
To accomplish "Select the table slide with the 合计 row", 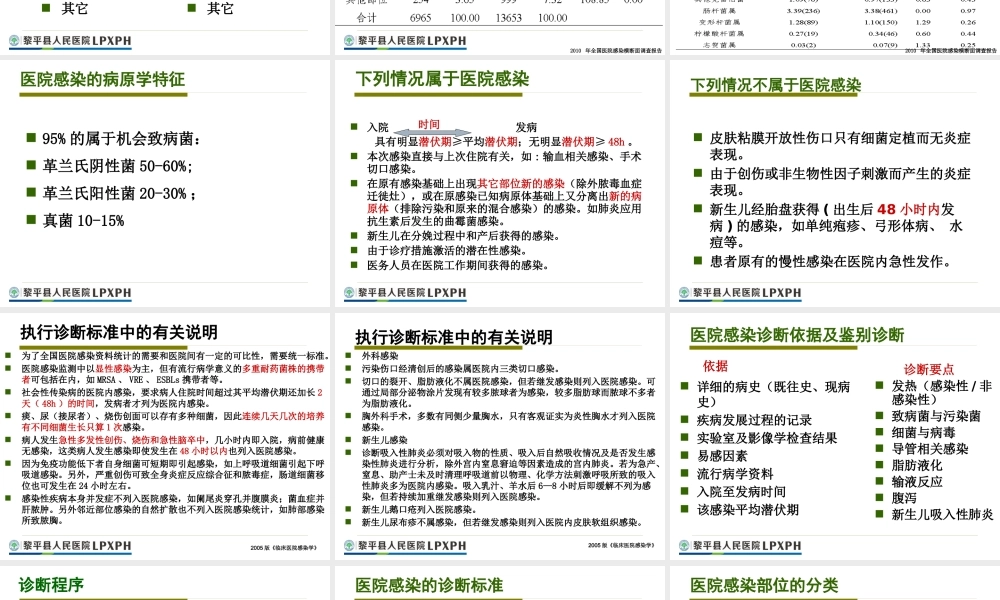I will [x=499, y=27].
